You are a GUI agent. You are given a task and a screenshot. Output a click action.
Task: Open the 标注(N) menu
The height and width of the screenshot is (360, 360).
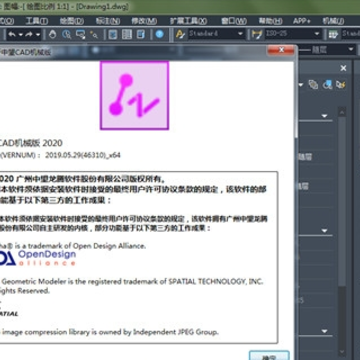tap(108, 21)
